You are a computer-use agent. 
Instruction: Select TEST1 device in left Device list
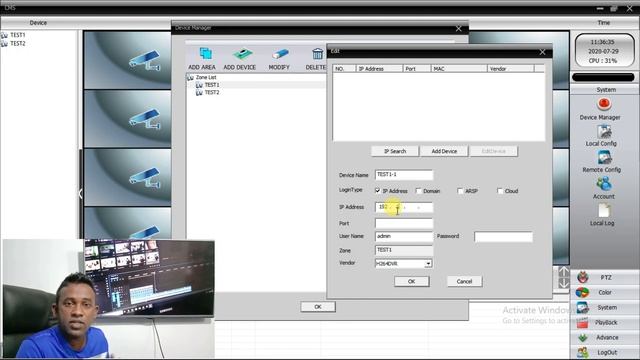pos(18,35)
